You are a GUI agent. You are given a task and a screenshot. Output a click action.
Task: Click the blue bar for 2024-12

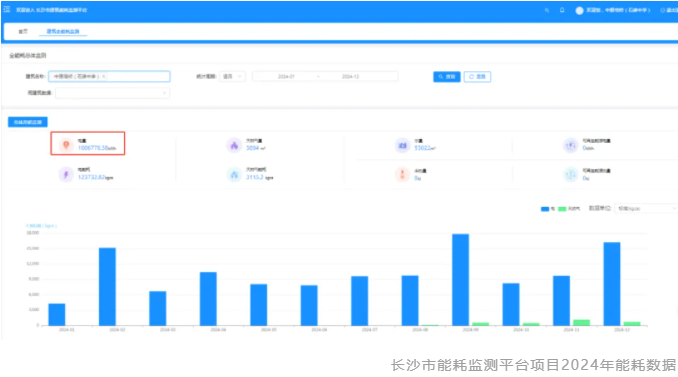612,284
